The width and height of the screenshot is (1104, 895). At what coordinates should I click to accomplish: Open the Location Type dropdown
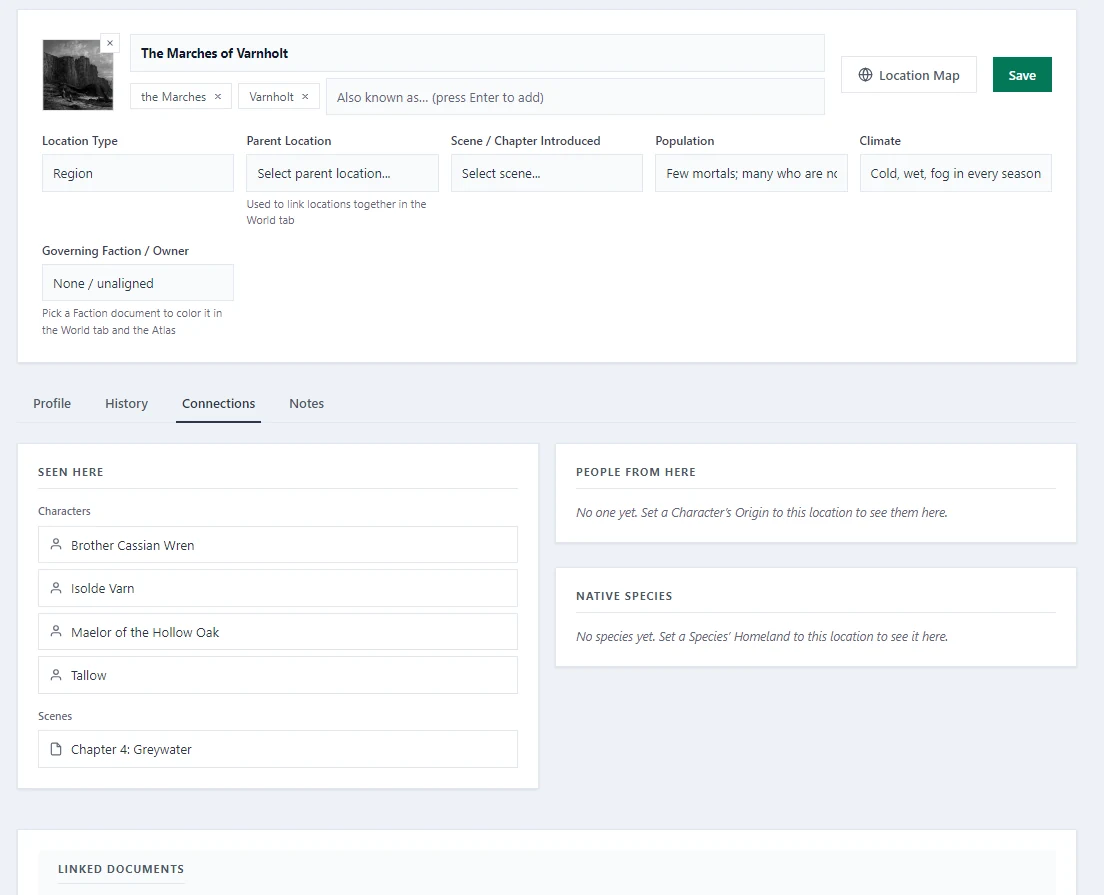tap(138, 173)
